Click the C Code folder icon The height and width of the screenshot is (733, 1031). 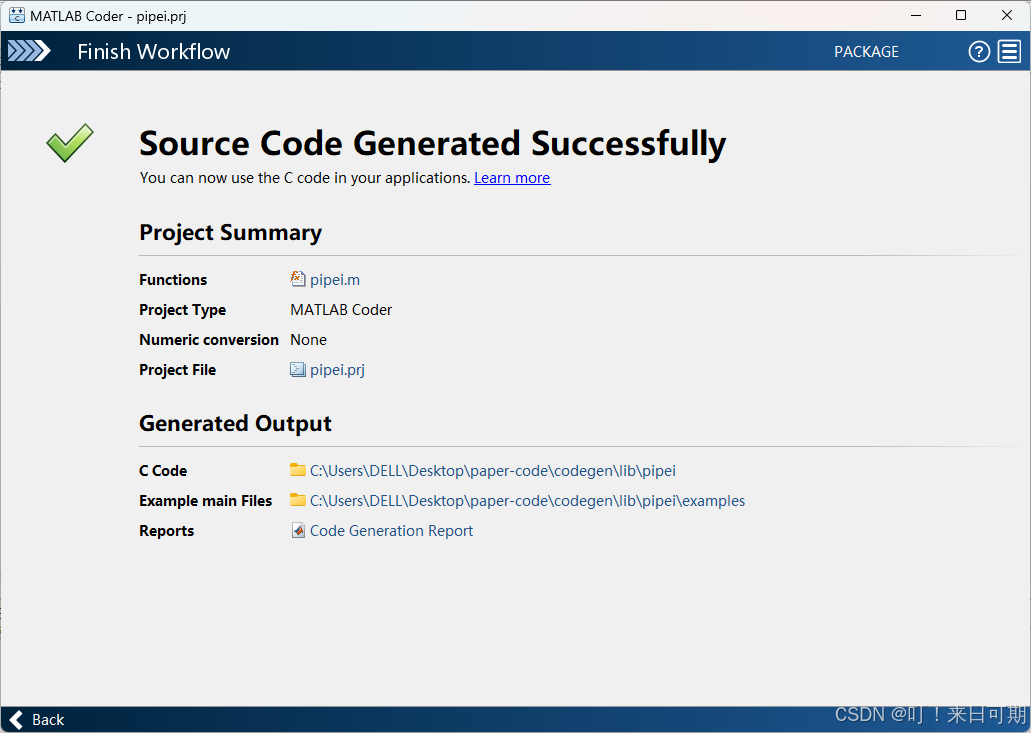click(x=298, y=470)
